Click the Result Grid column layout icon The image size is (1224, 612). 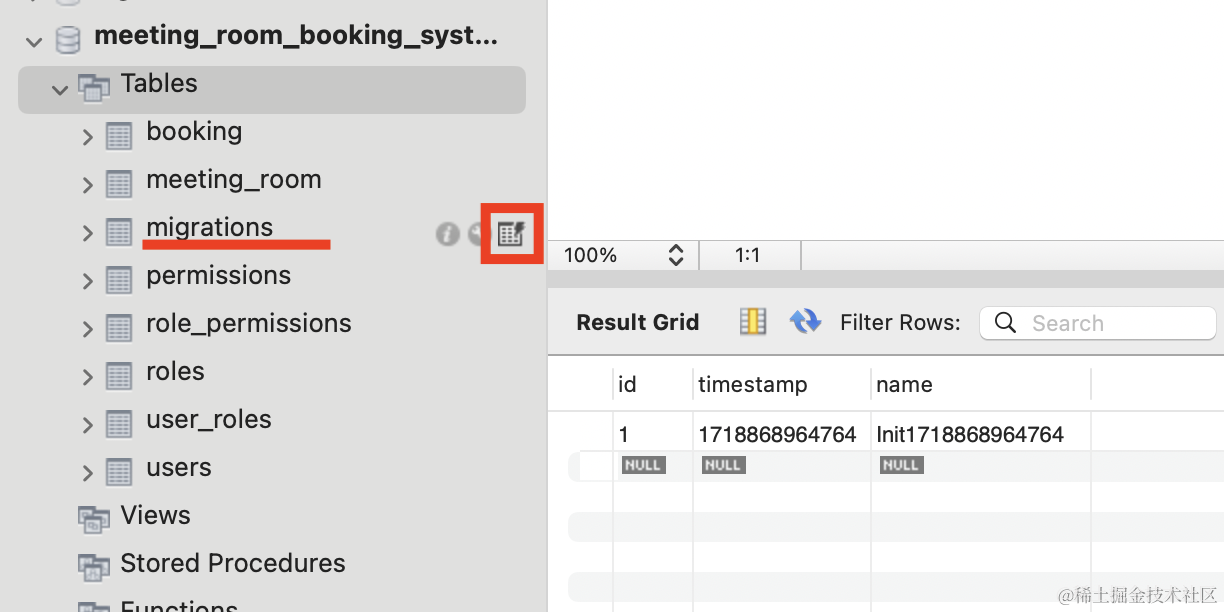(x=752, y=321)
